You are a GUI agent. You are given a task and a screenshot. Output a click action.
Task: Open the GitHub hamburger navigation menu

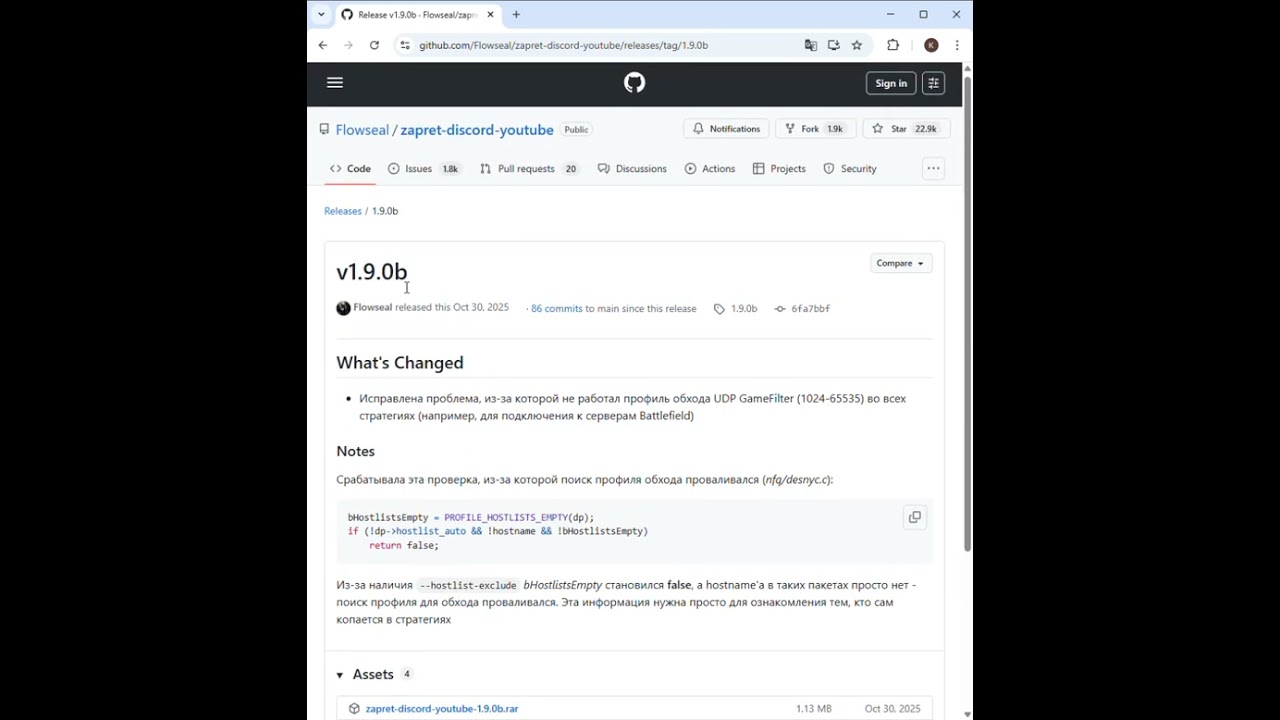coord(335,83)
